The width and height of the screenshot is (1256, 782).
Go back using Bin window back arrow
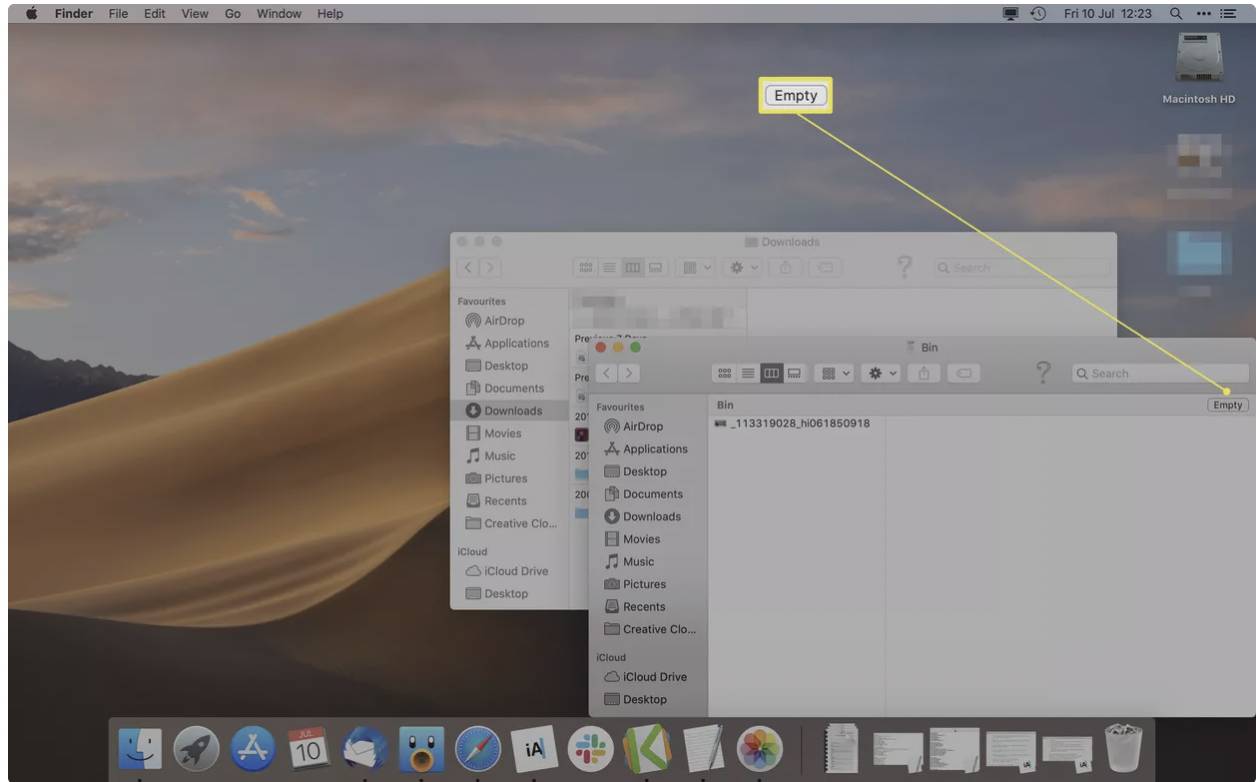click(607, 373)
